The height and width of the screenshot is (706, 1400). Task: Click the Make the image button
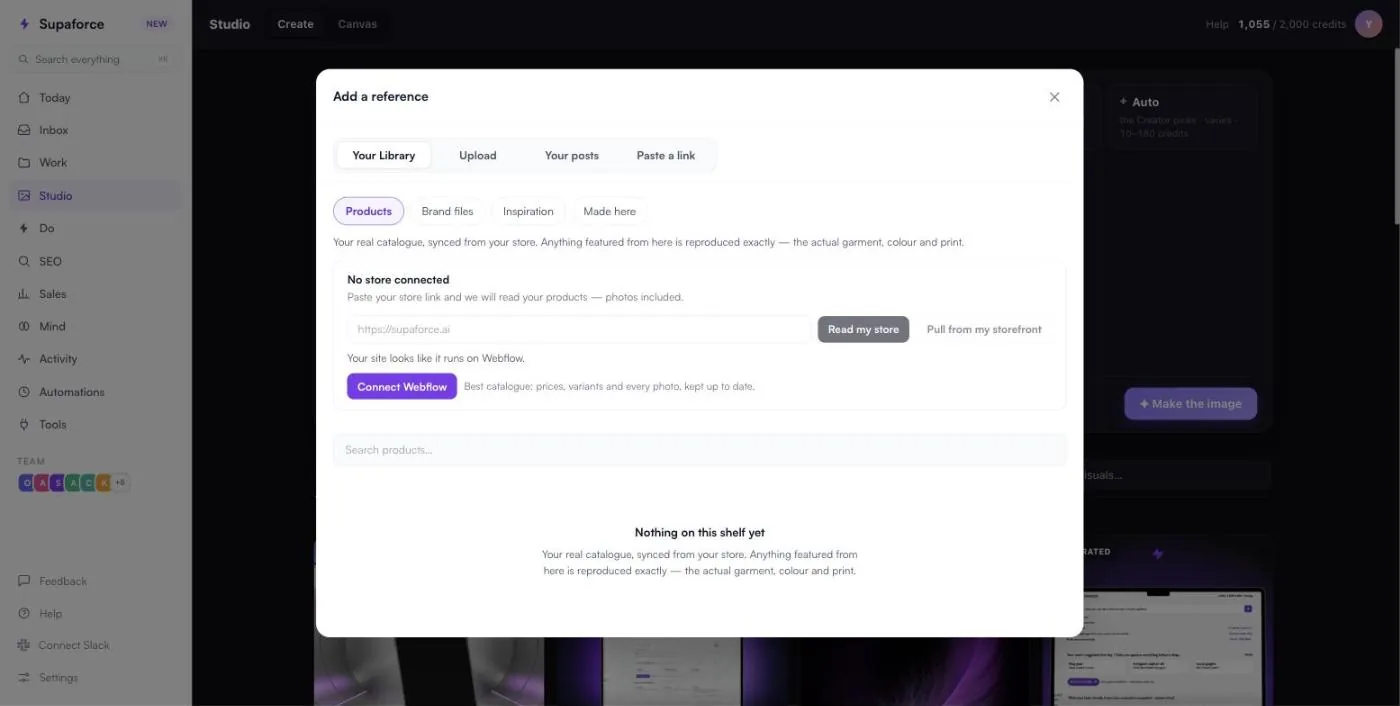(1190, 404)
